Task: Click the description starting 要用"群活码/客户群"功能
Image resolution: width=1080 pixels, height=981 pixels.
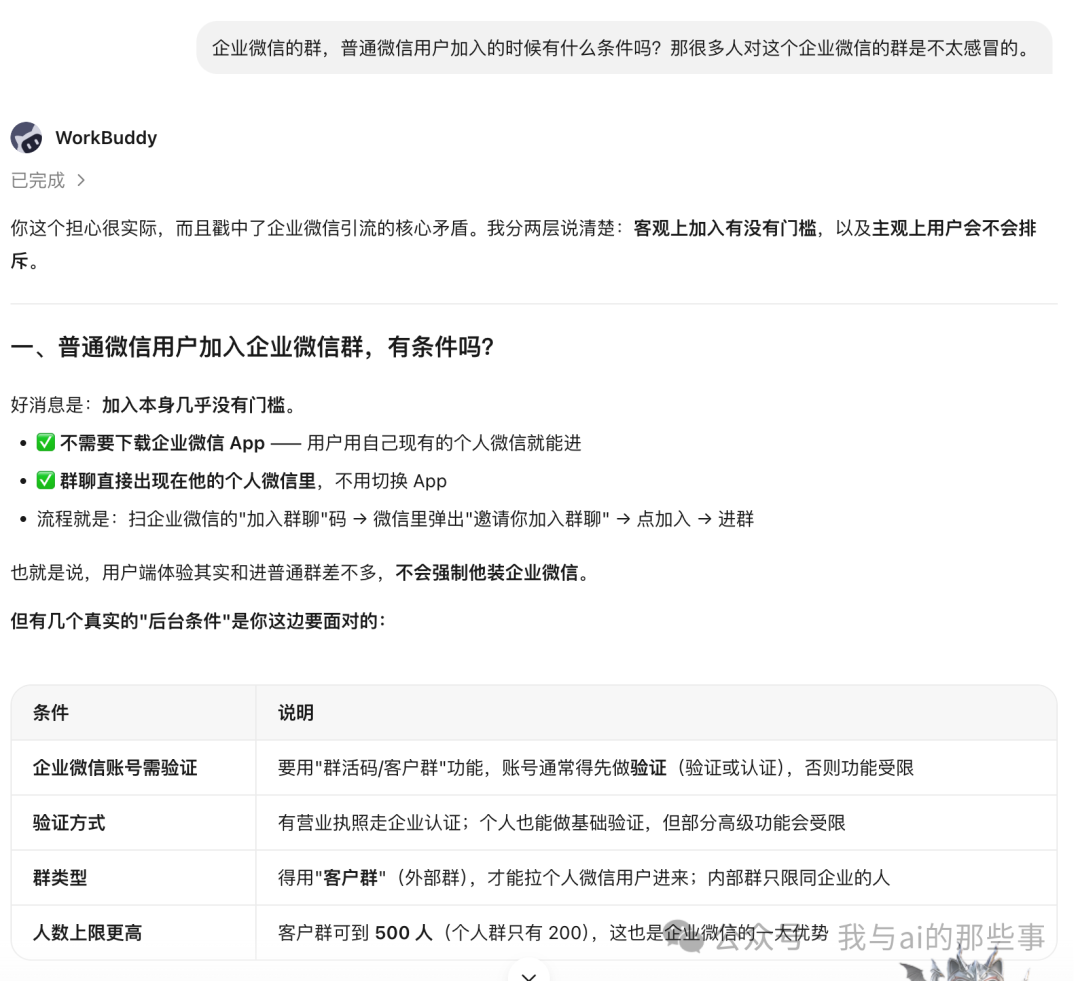Action: (596, 767)
